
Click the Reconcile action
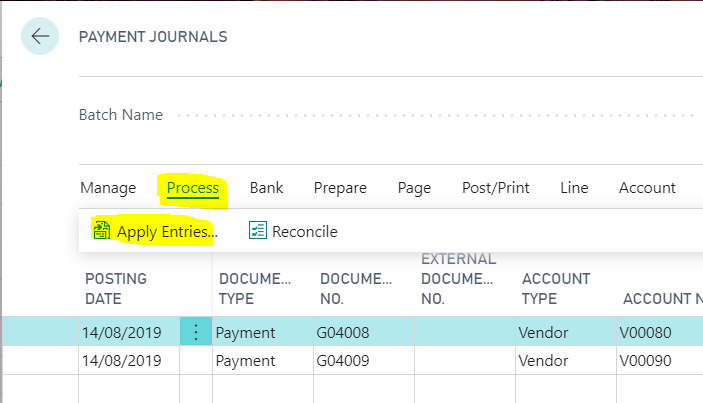click(305, 232)
